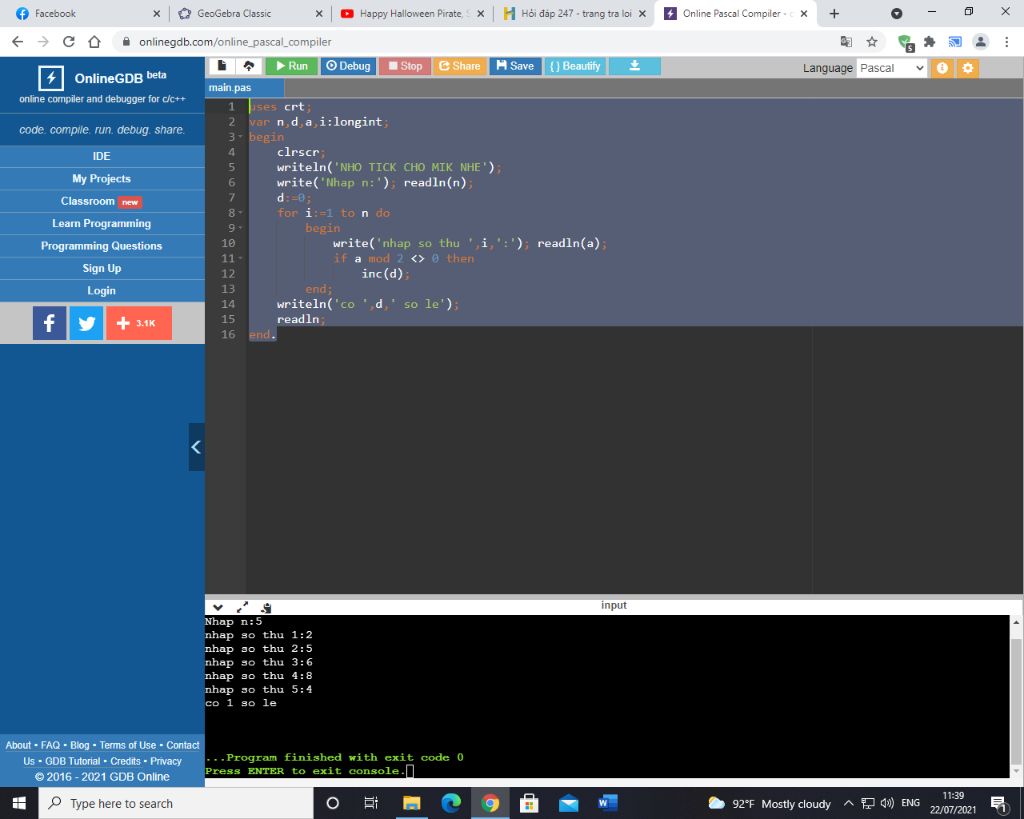1024x819 pixels.
Task: Open File Explorer from the taskbar
Action: (x=411, y=803)
